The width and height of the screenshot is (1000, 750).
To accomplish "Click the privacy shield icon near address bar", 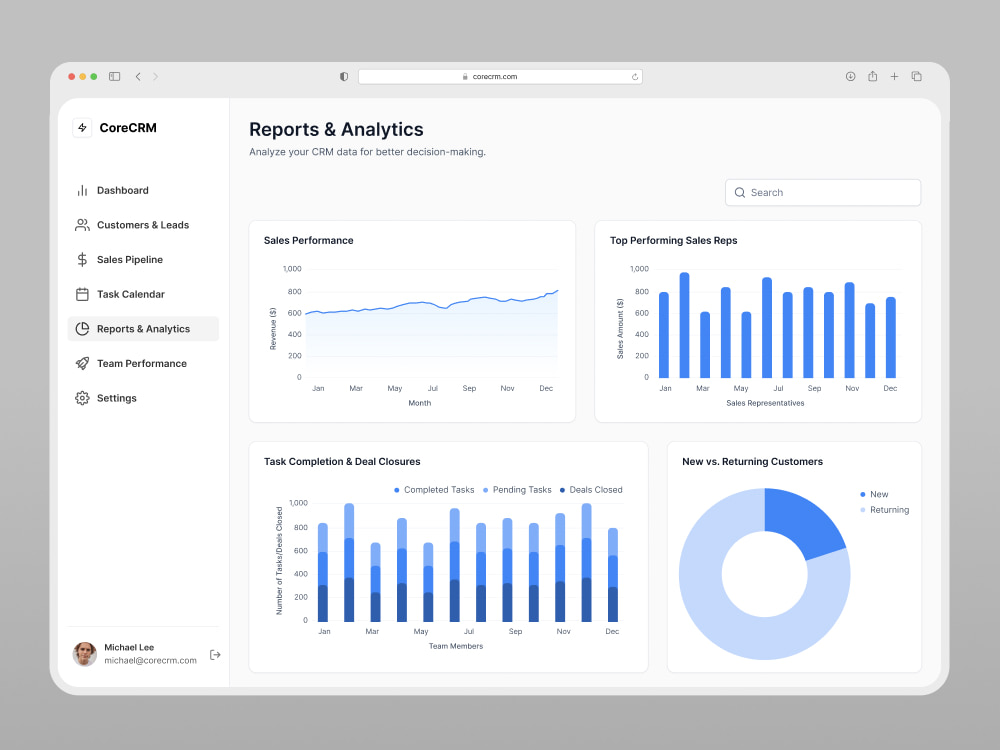I will coord(344,77).
